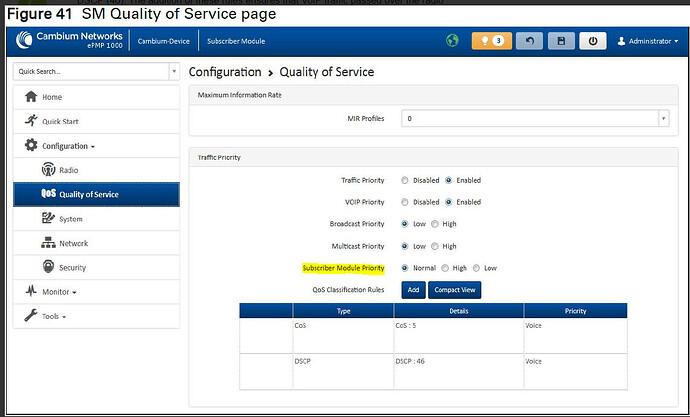Click the Administrator user icon
This screenshot has height=417, width=690.
(x=621, y=41)
